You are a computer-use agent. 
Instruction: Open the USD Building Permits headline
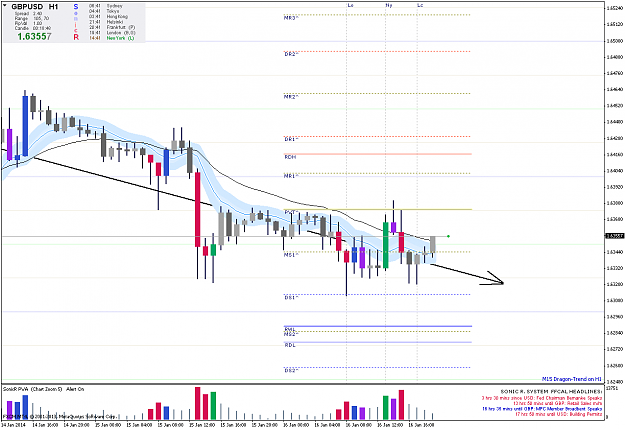click(x=558, y=414)
